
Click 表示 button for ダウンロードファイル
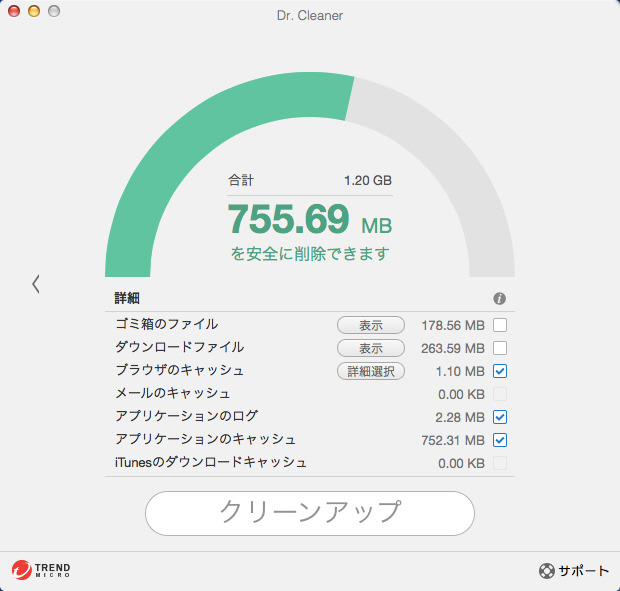(x=370, y=348)
